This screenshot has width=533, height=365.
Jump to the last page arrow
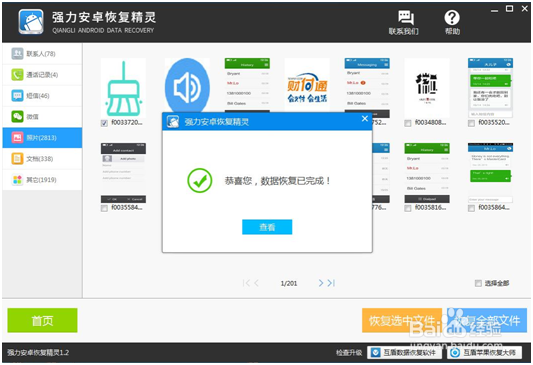(x=331, y=283)
